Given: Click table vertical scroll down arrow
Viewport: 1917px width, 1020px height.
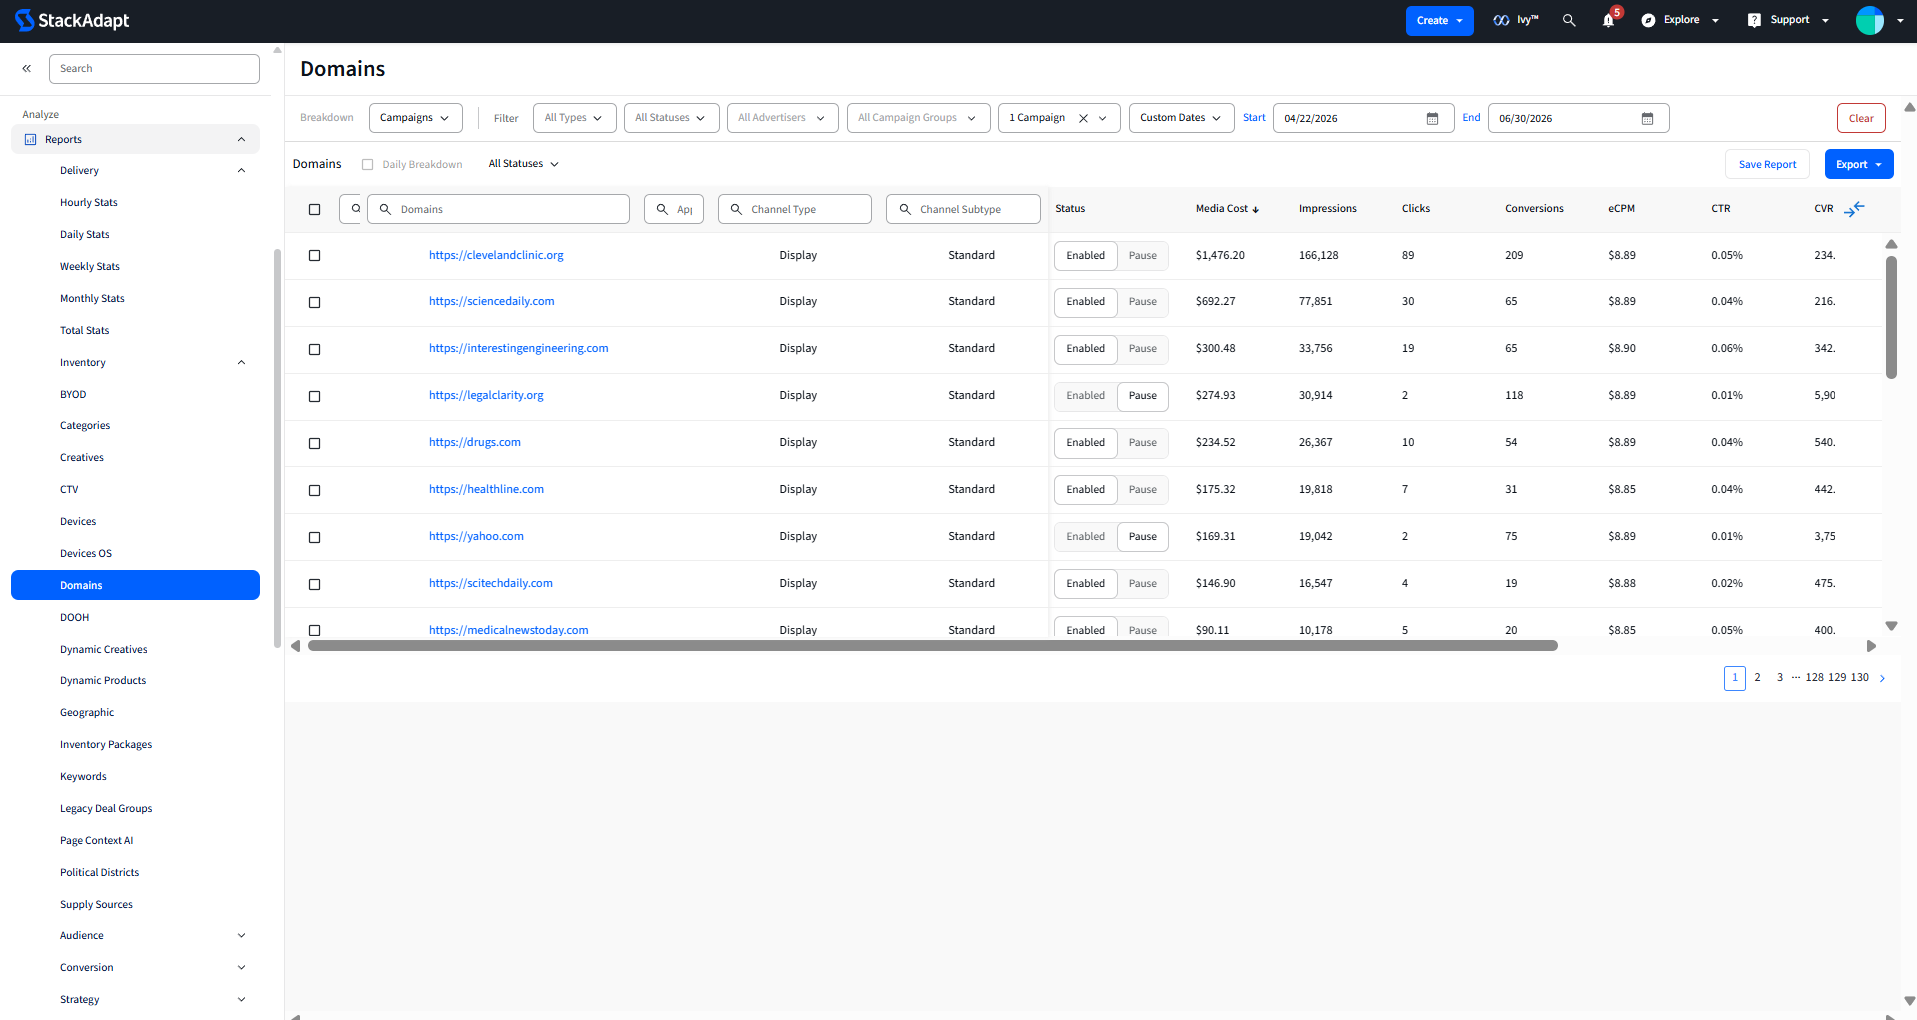Looking at the screenshot, I should click(x=1891, y=626).
